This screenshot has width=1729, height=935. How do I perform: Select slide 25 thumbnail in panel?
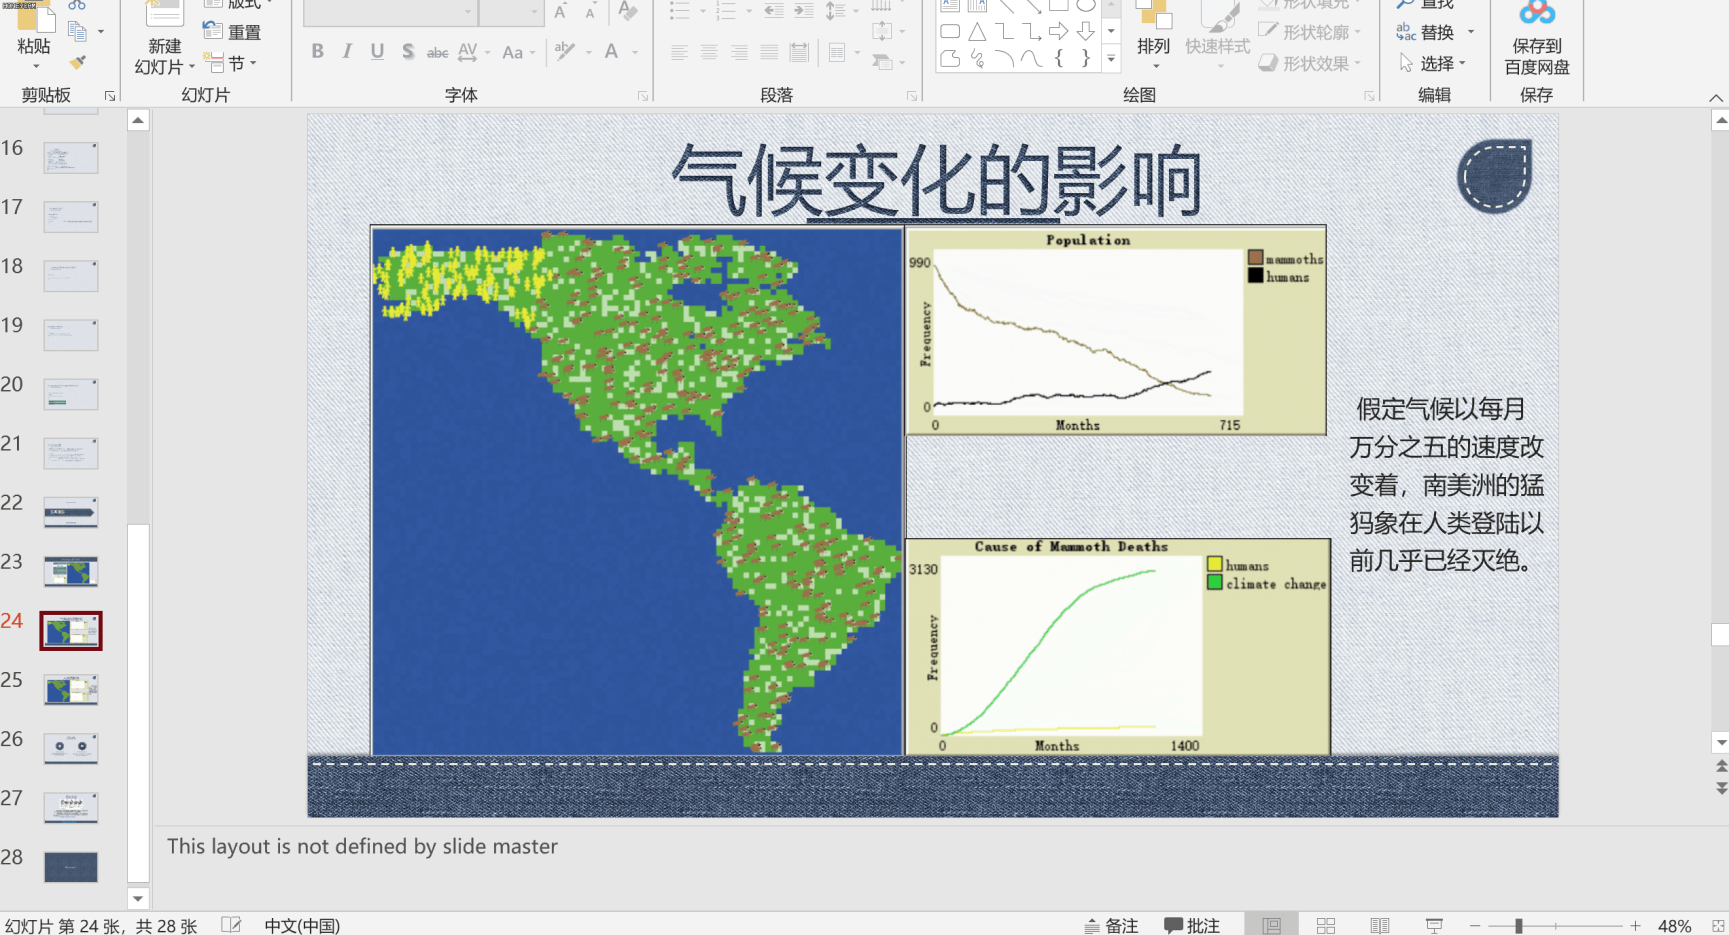[71, 689]
